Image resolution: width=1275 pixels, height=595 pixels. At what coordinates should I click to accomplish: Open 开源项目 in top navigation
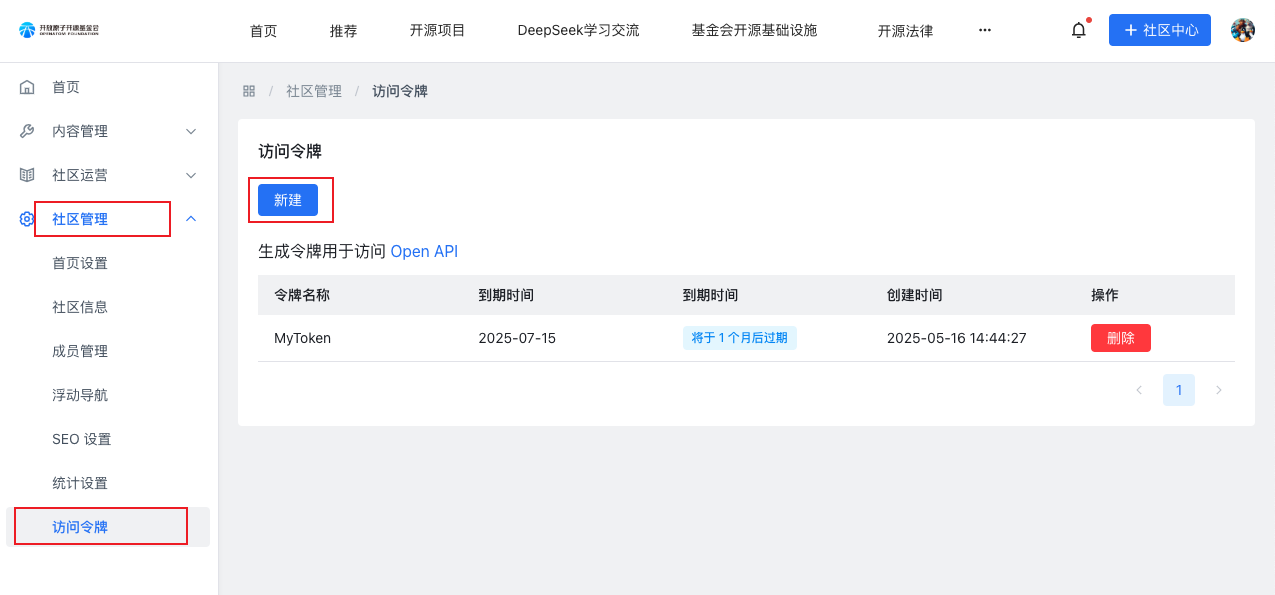coord(437,30)
